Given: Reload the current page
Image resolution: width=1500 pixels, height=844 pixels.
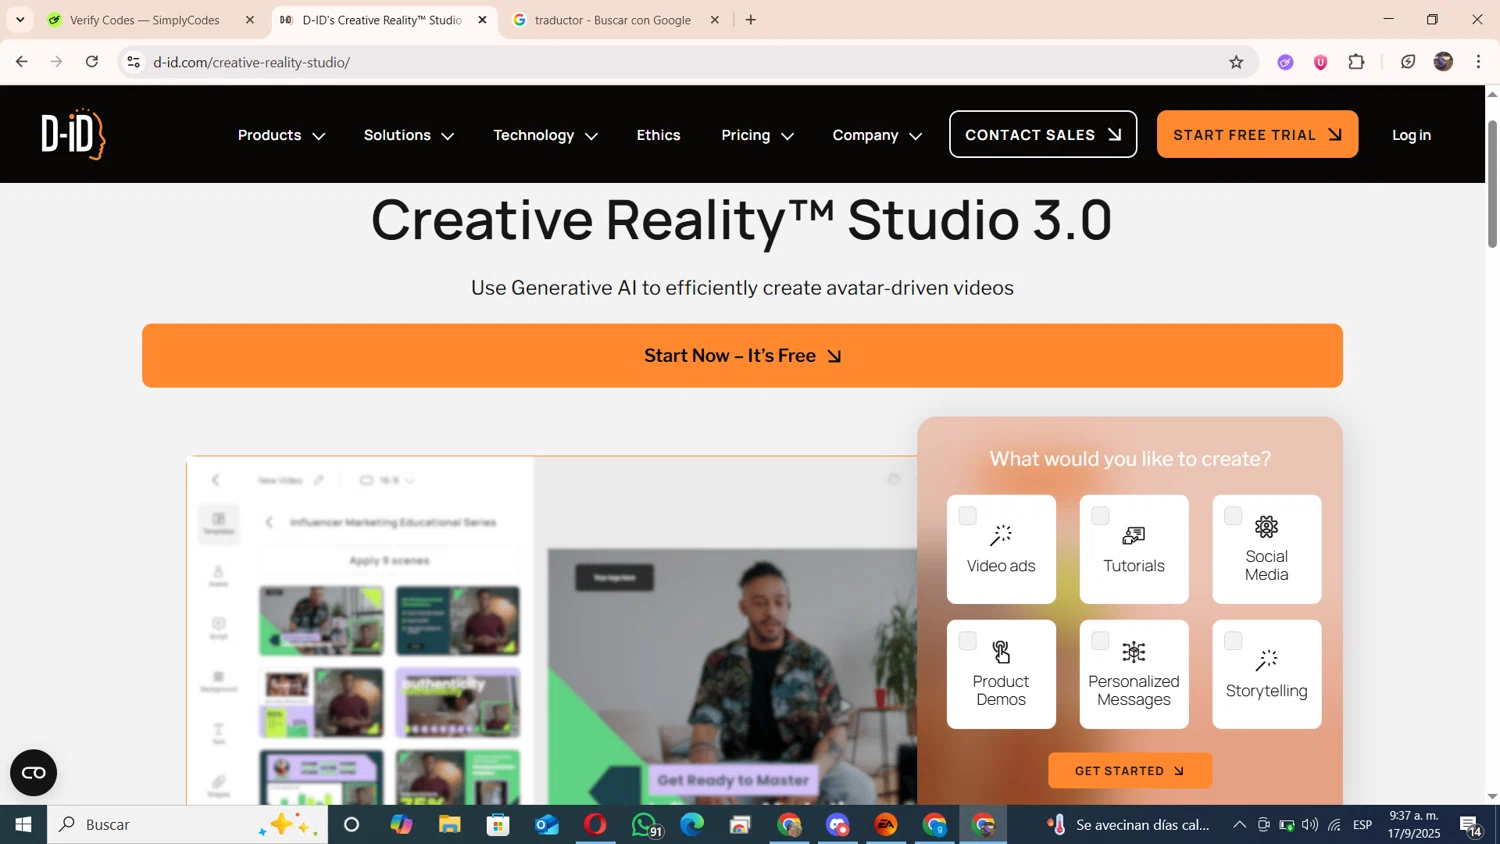Looking at the screenshot, I should (x=92, y=62).
